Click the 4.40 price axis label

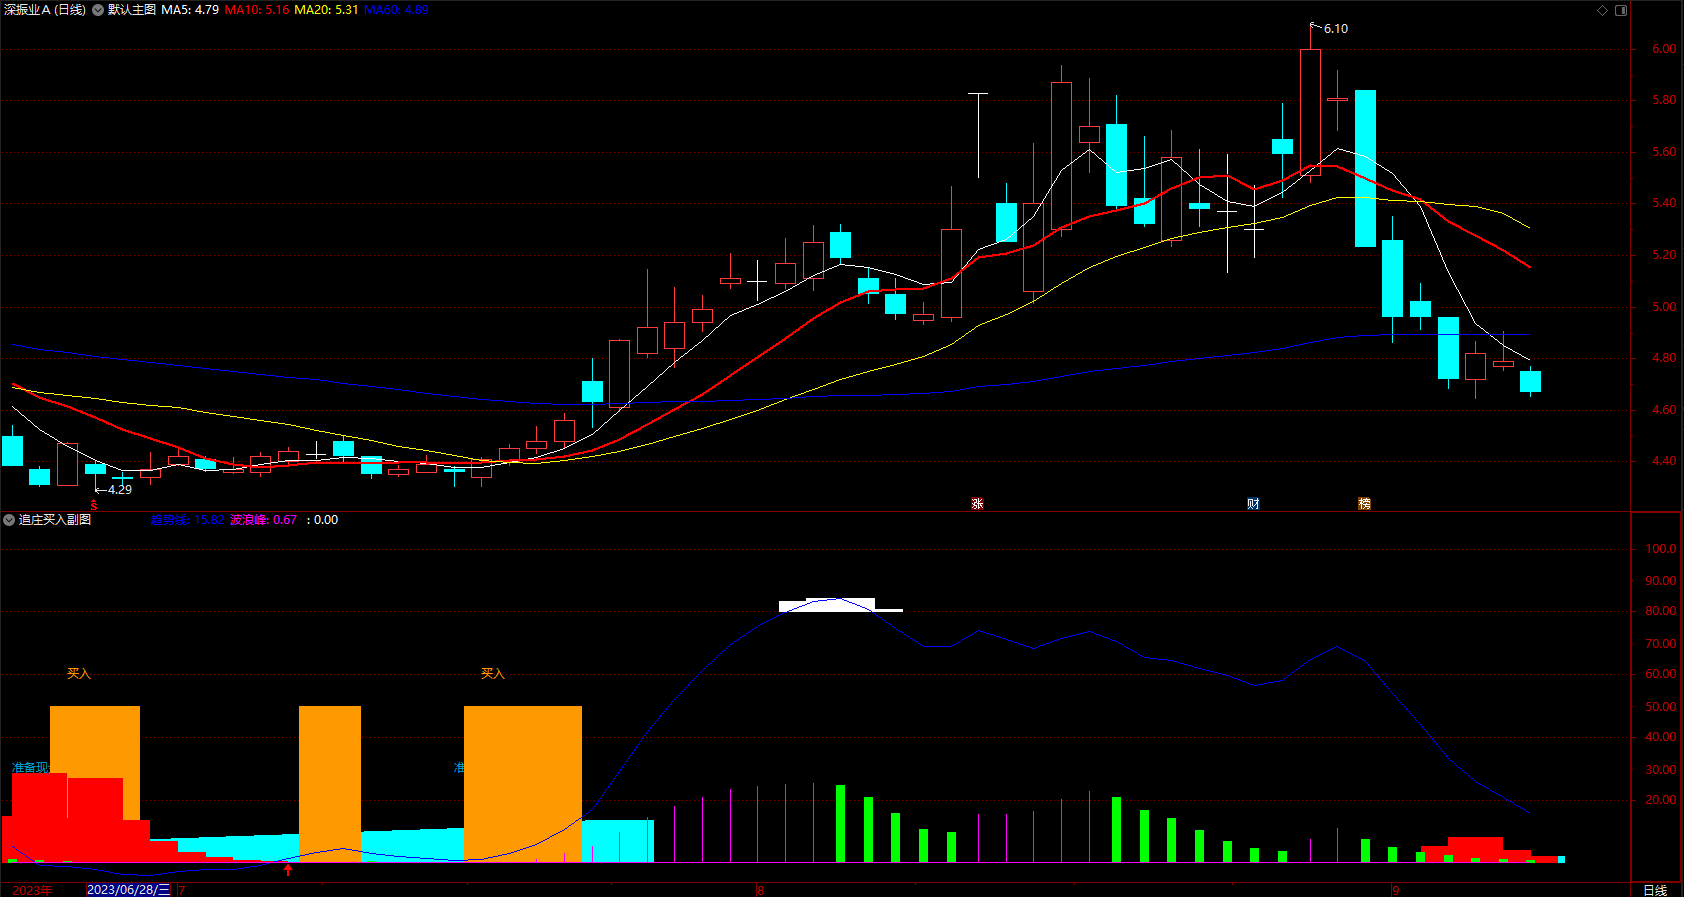coord(1664,461)
